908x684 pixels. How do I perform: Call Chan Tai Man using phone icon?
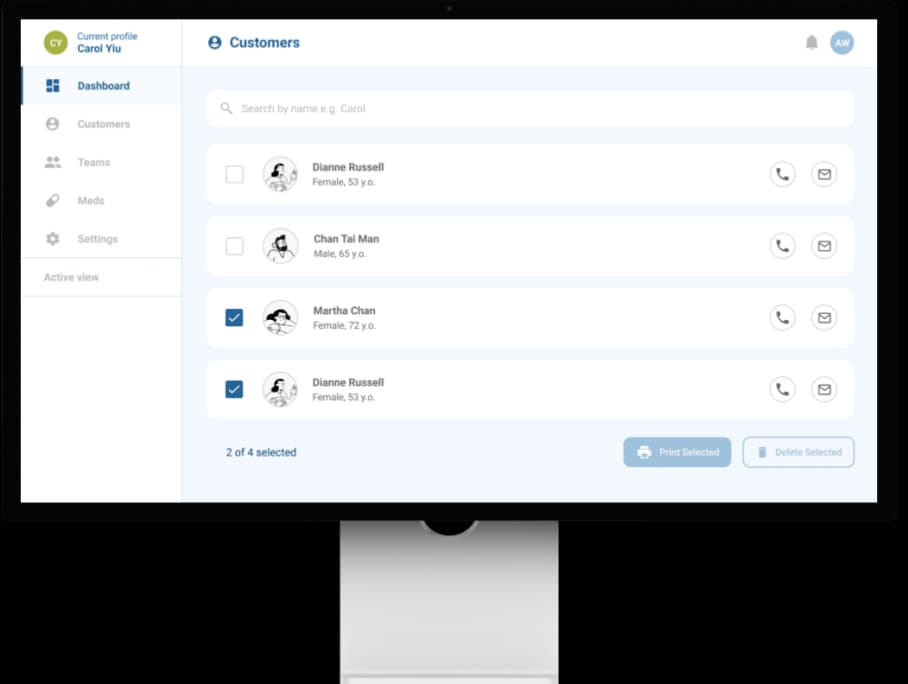pyautogui.click(x=782, y=246)
